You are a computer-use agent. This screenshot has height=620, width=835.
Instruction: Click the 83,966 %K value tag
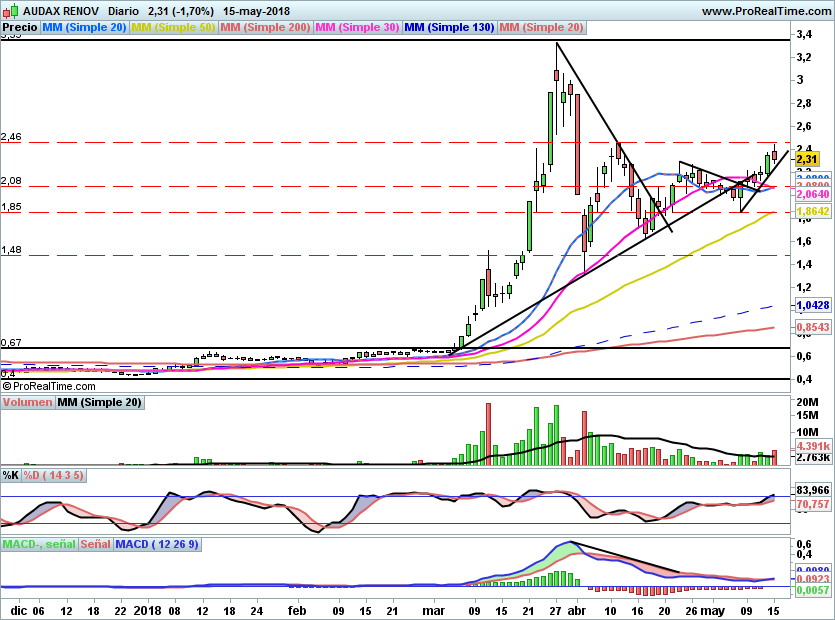[x=813, y=491]
